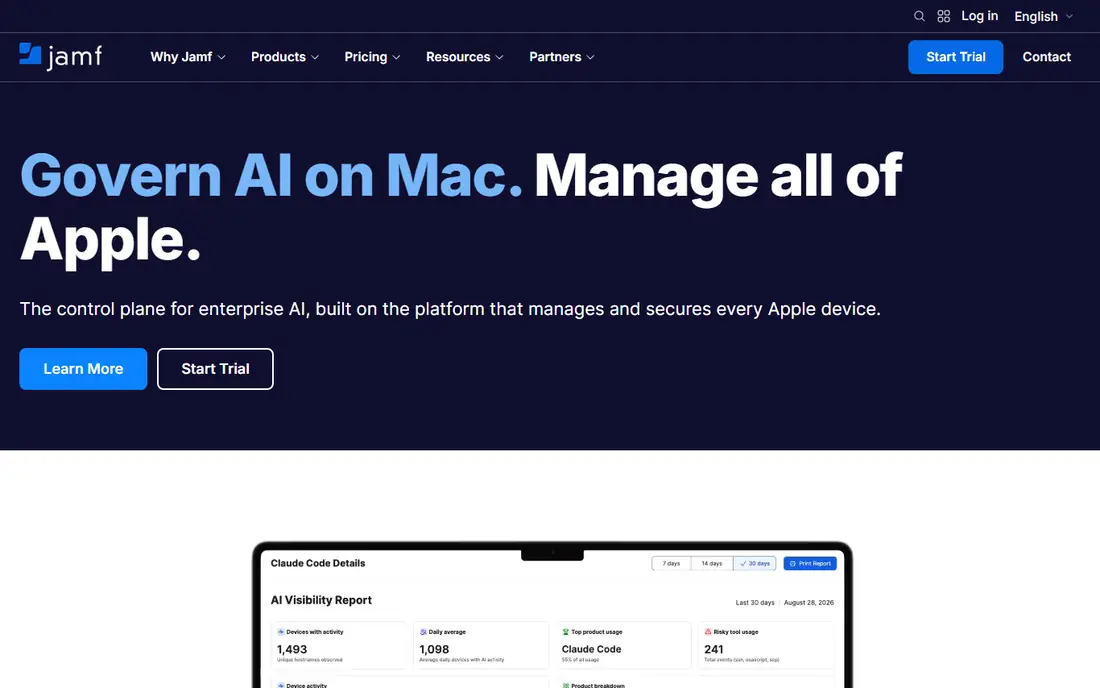Viewport: 1100px width, 688px height.
Task: Click the 1,493 devices value
Action: coord(292,649)
